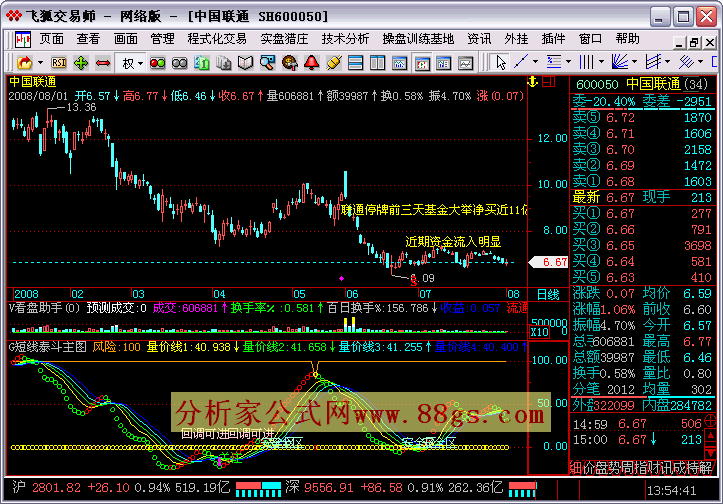Image resolution: width=723 pixels, height=504 pixels.
Task: Open the 查看 menu
Action: [x=88, y=39]
